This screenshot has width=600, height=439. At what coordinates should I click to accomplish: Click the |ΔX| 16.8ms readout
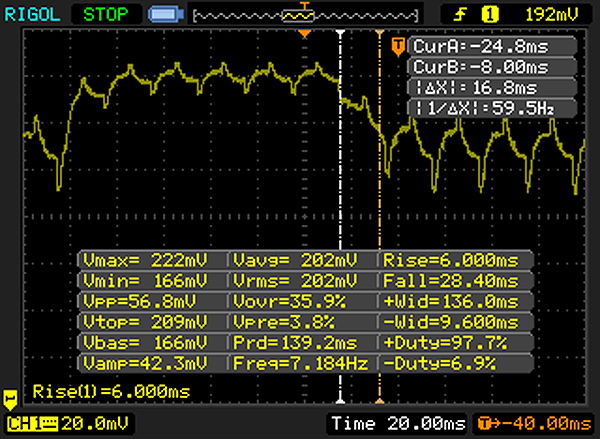click(492, 88)
